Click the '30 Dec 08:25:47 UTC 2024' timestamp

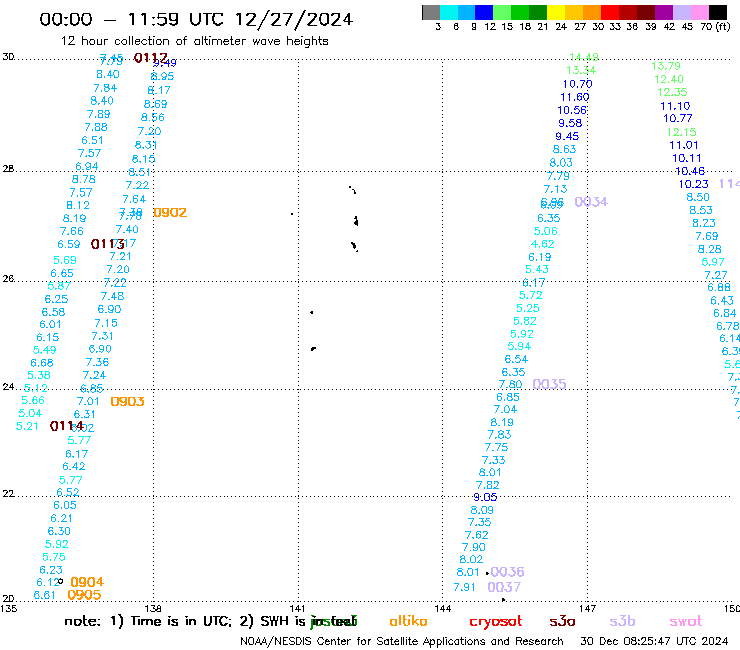654,642
